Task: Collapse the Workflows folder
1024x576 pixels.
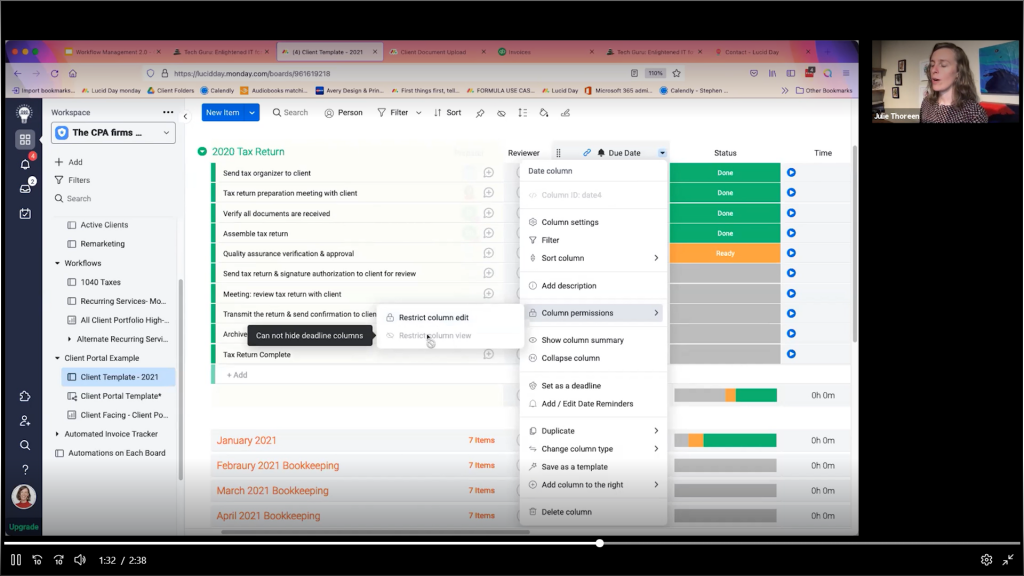Action: [57, 263]
